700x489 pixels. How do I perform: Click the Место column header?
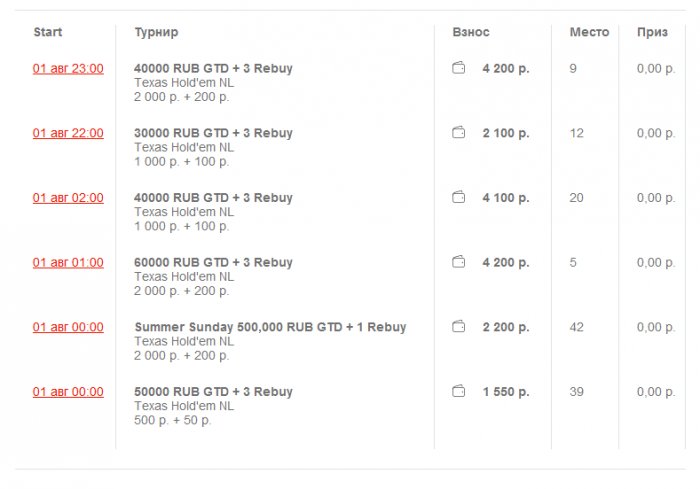pos(589,32)
